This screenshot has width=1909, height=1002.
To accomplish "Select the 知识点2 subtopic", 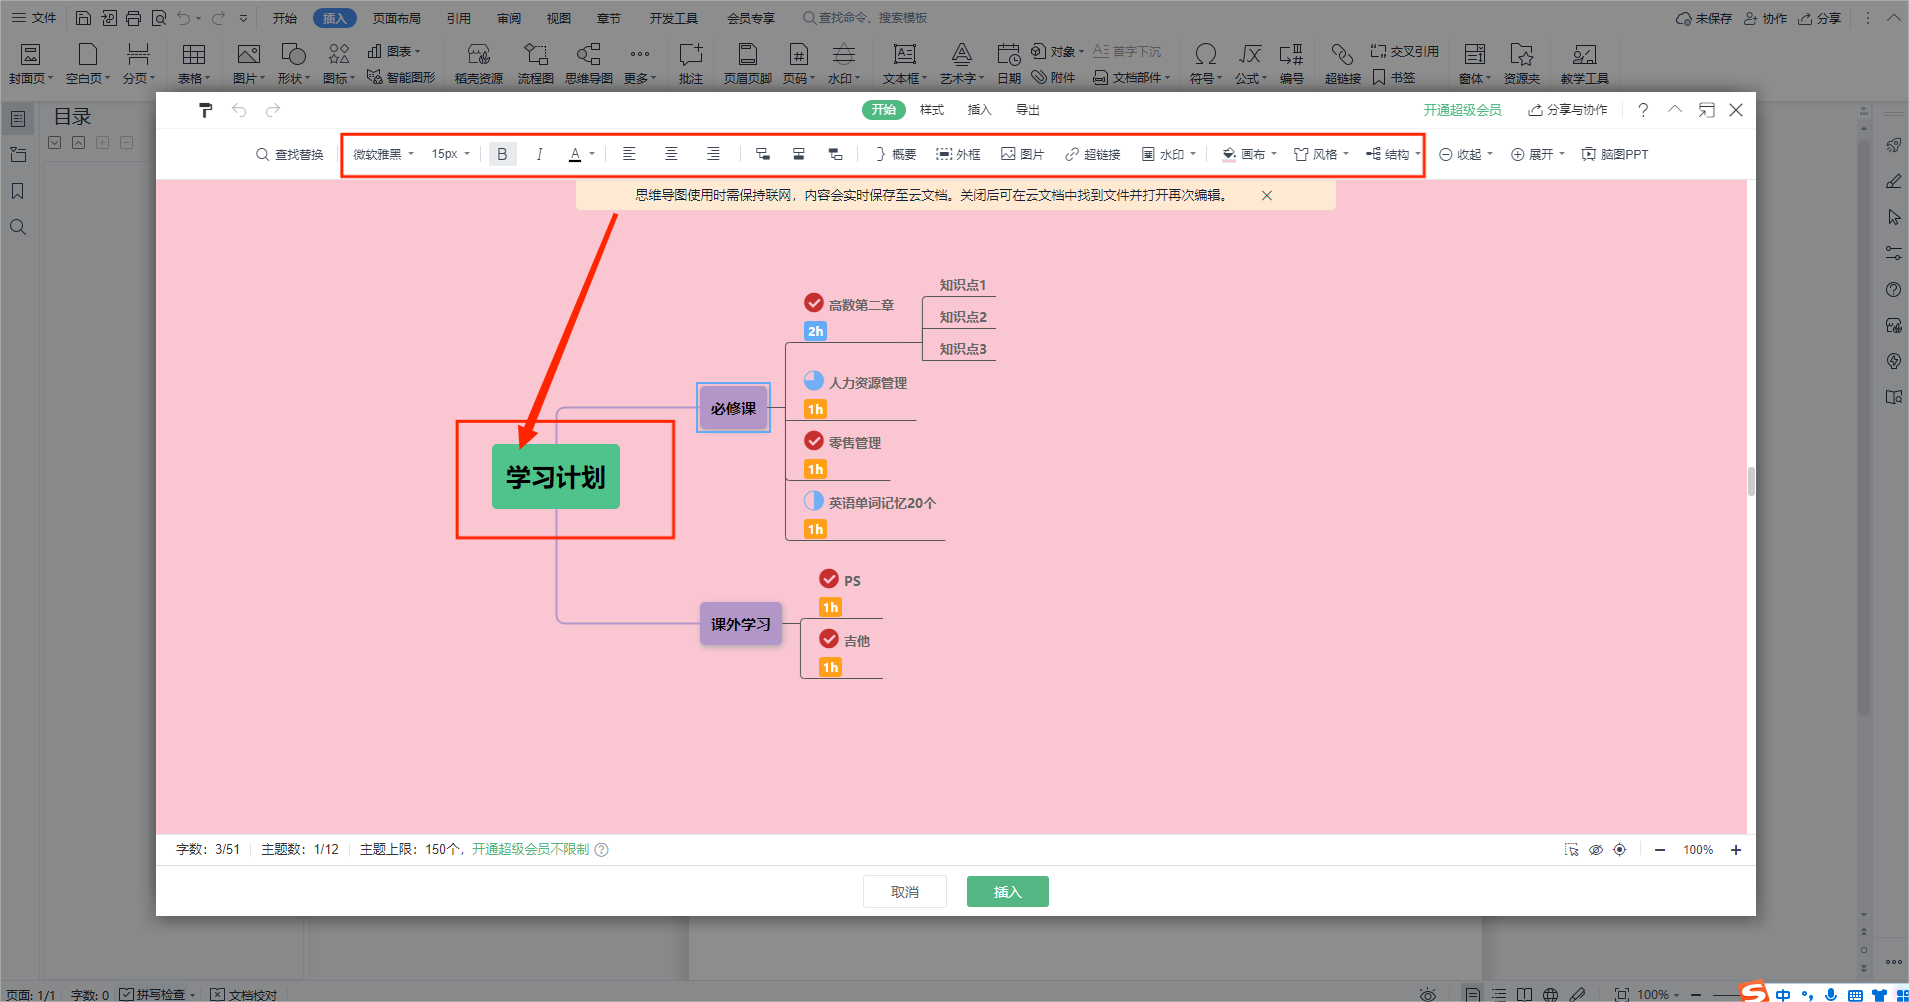I will [963, 317].
